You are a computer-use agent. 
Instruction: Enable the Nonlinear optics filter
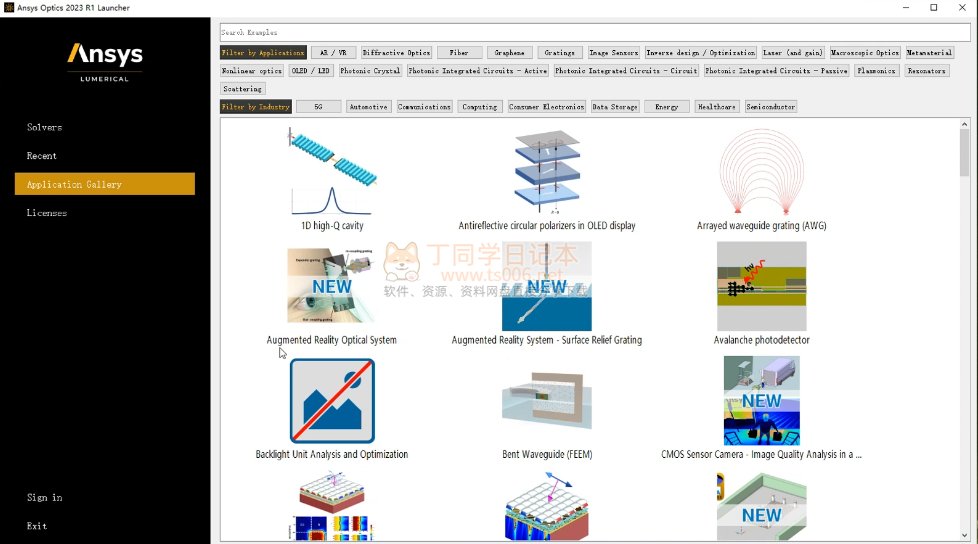[x=252, y=70]
